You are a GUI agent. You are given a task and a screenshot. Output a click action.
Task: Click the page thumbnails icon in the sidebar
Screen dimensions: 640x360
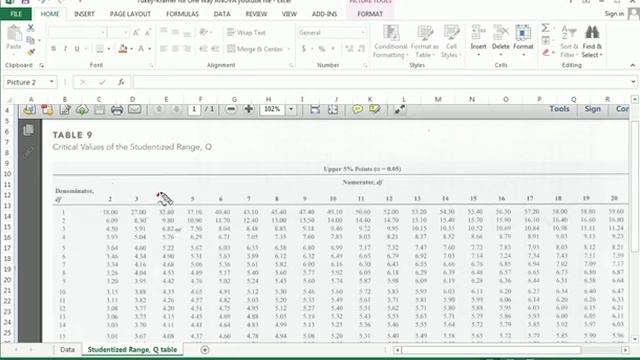pos(28,130)
